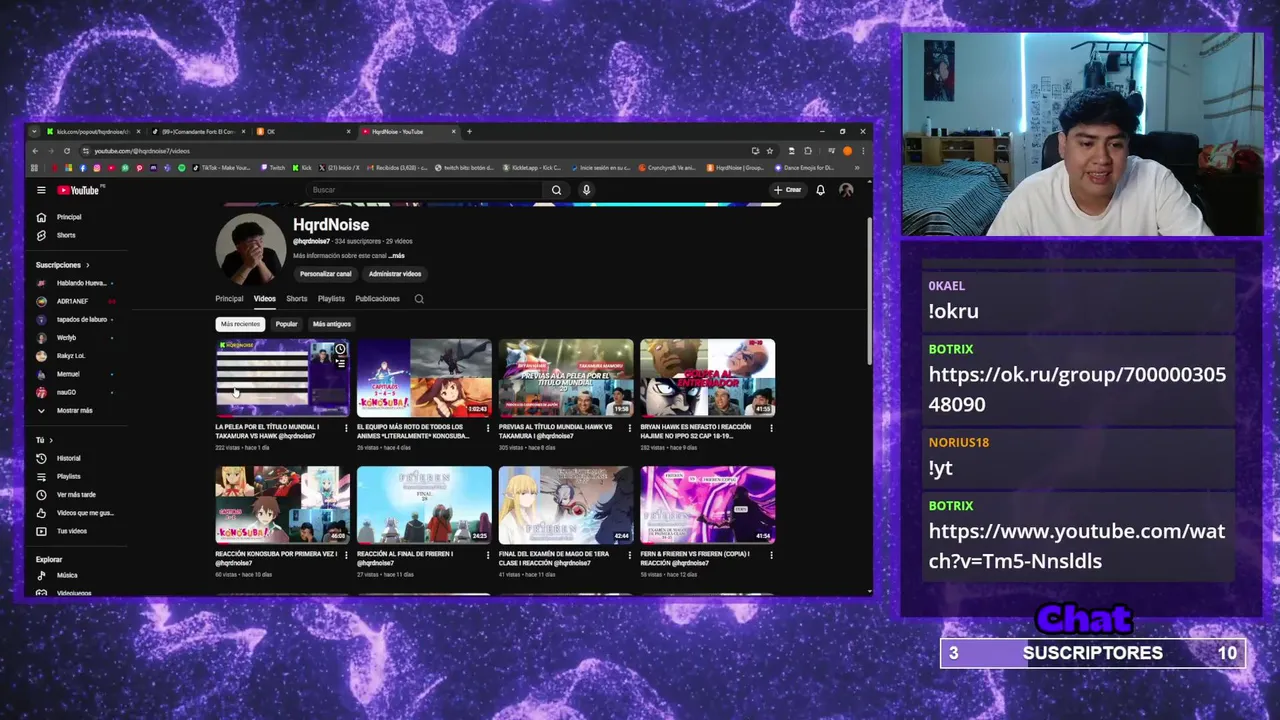The width and height of the screenshot is (1280, 720).
Task: Switch to the Playlists channel tab
Action: (x=331, y=299)
